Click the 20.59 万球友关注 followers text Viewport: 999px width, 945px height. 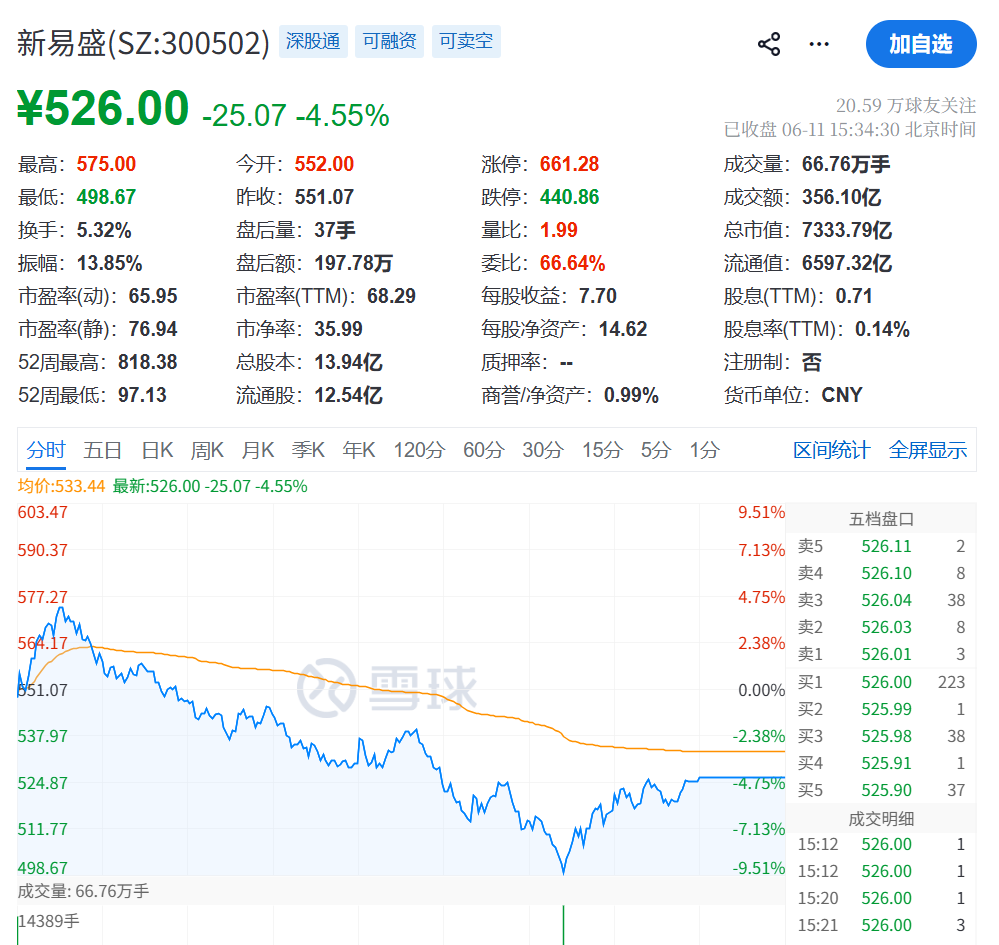coord(905,105)
